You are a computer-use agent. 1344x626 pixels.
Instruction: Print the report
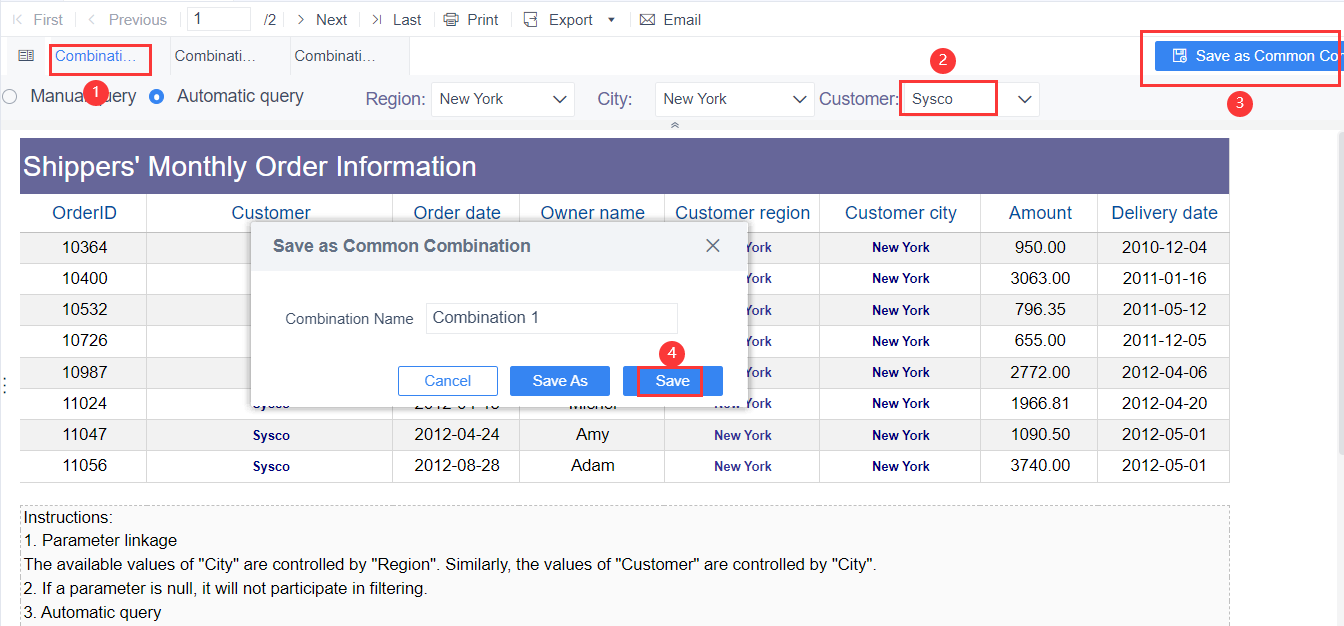470,19
